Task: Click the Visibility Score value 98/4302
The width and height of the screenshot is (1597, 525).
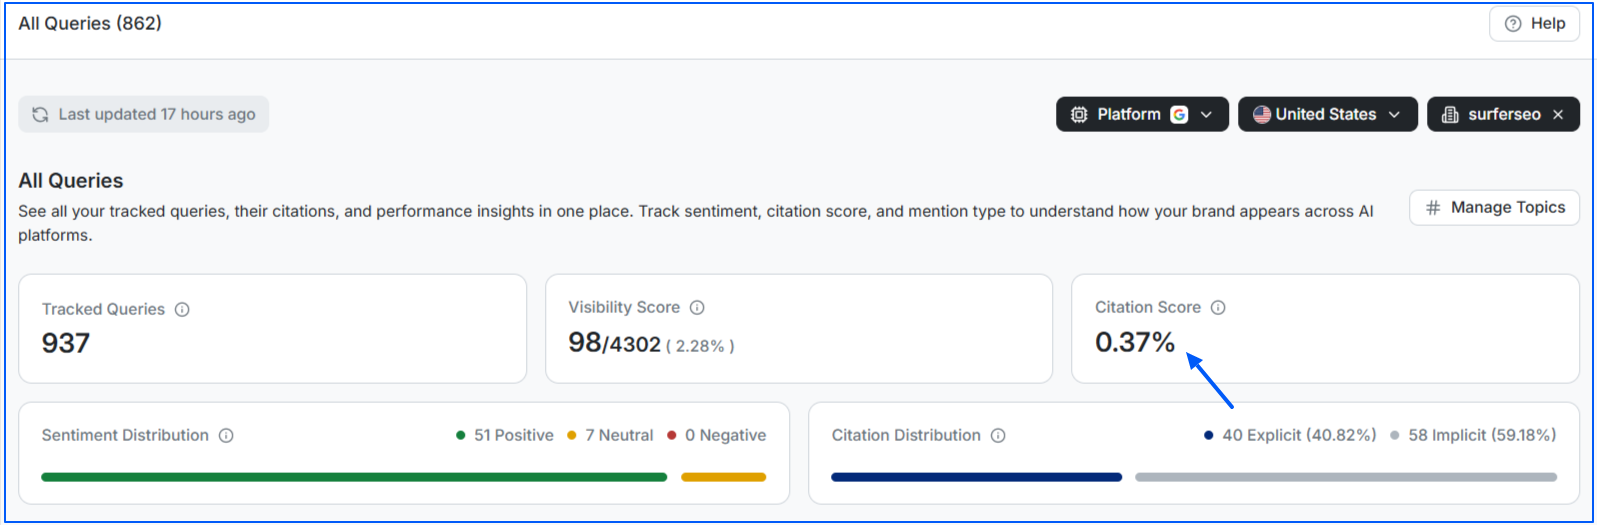Action: click(615, 343)
